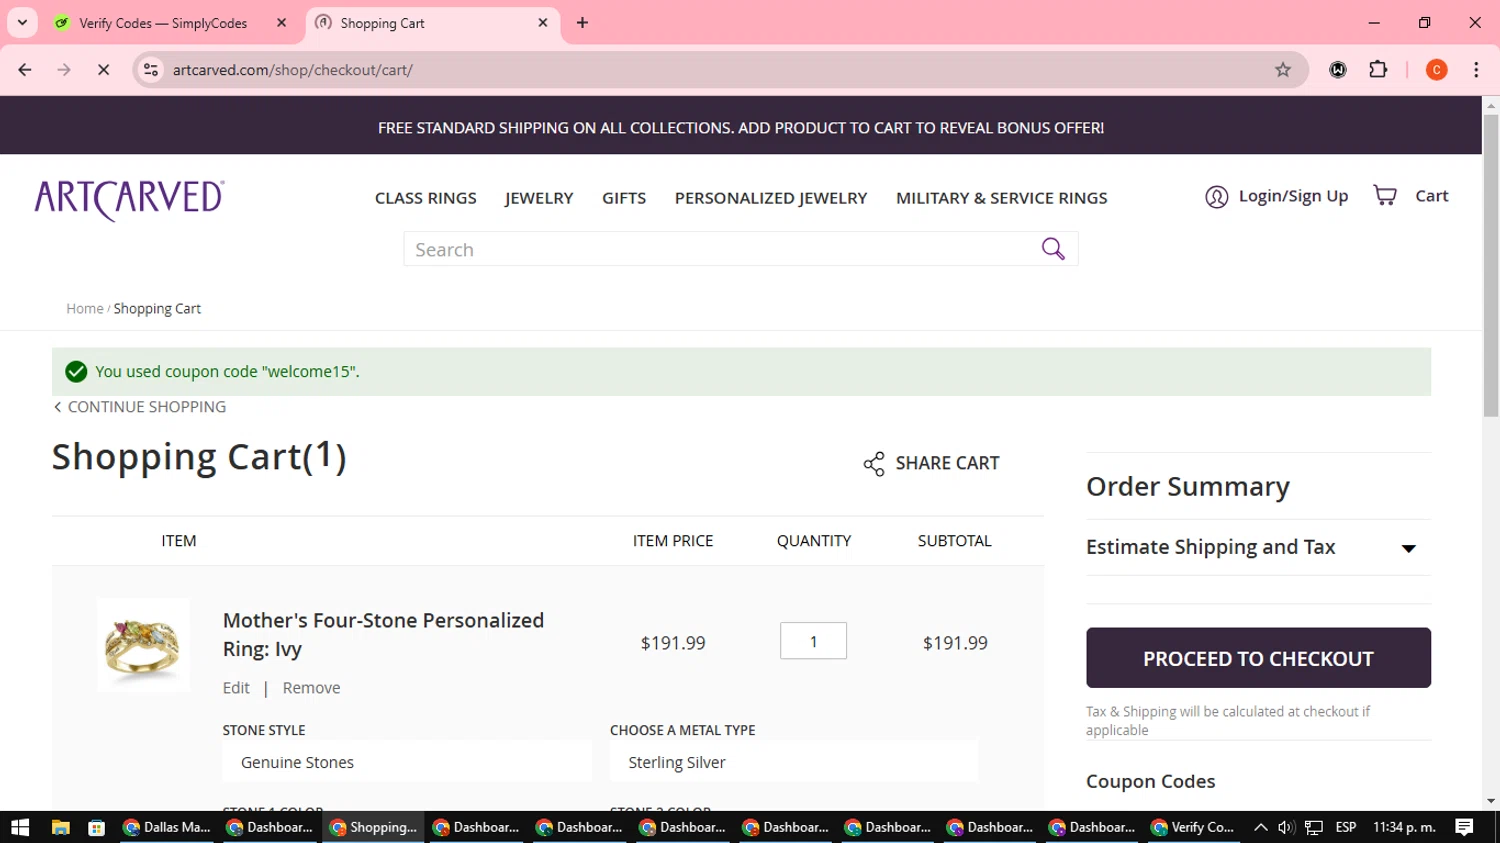1500x843 pixels.
Task: Open the tab search dropdown arrow
Action: click(x=22, y=23)
